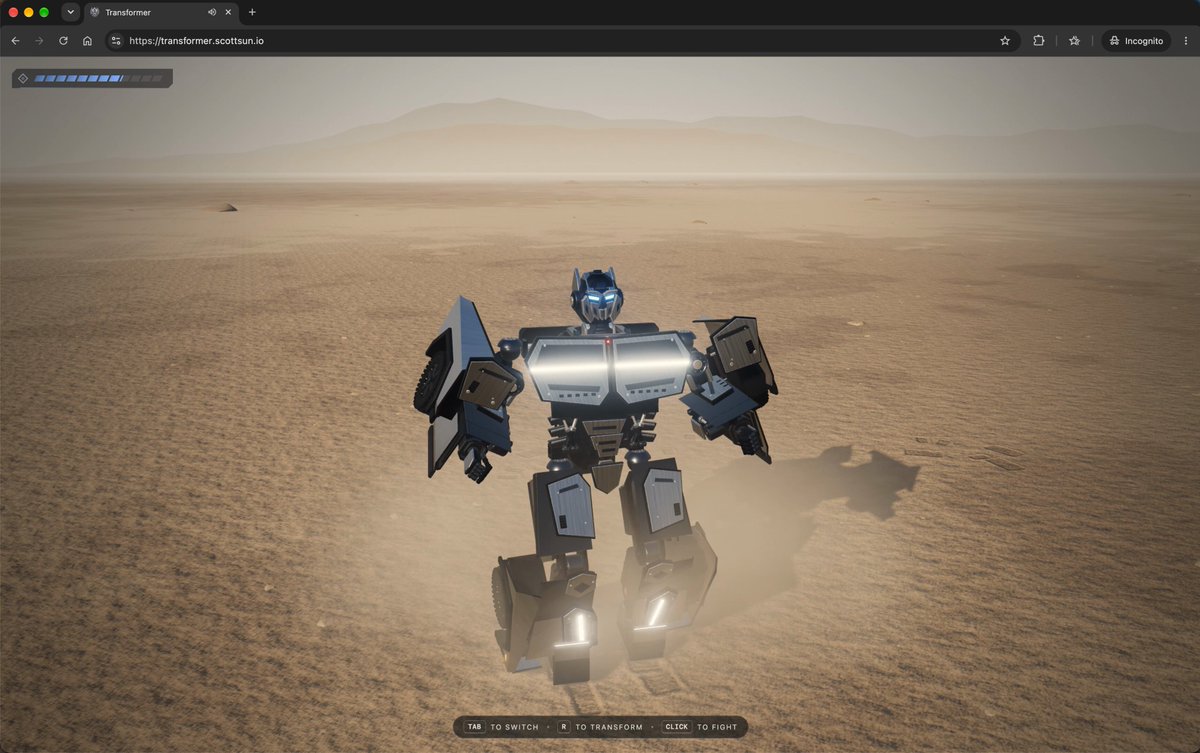Screen dimensions: 1200x753
Task: Go back using browser back arrow
Action: (15, 41)
